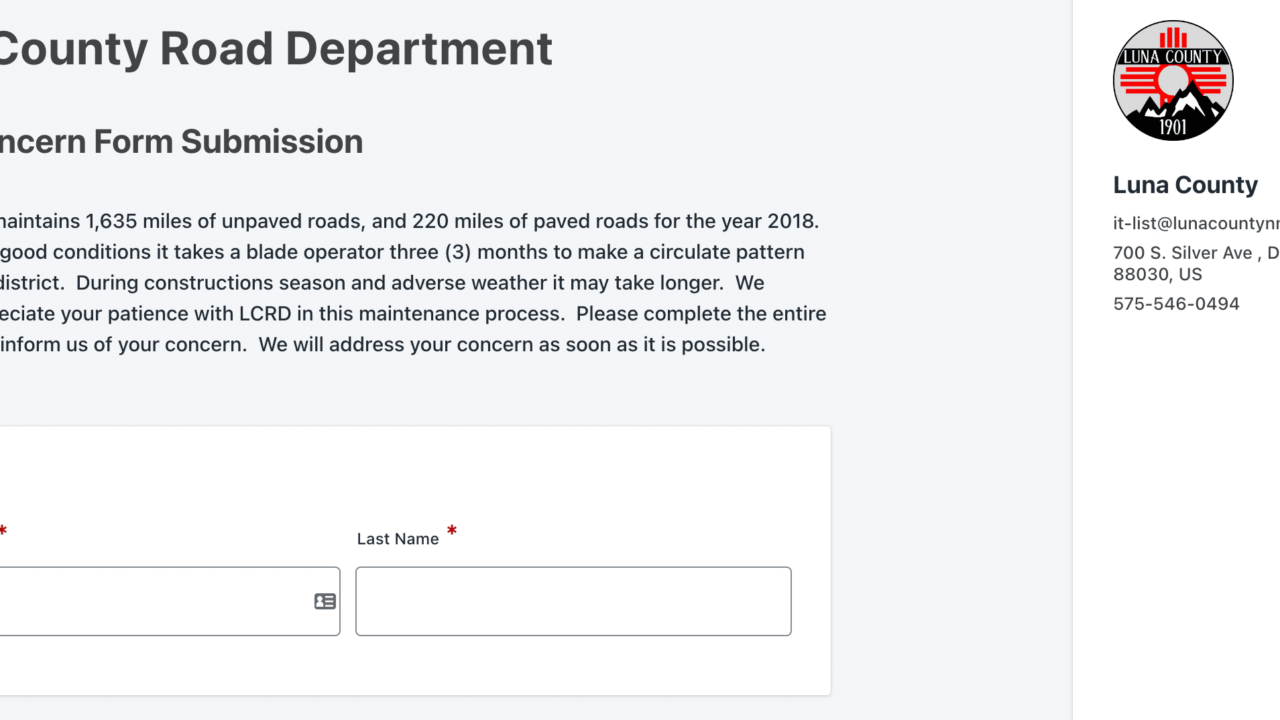The image size is (1280, 720).
Task: Click the County Road Department page title
Action: (275, 48)
